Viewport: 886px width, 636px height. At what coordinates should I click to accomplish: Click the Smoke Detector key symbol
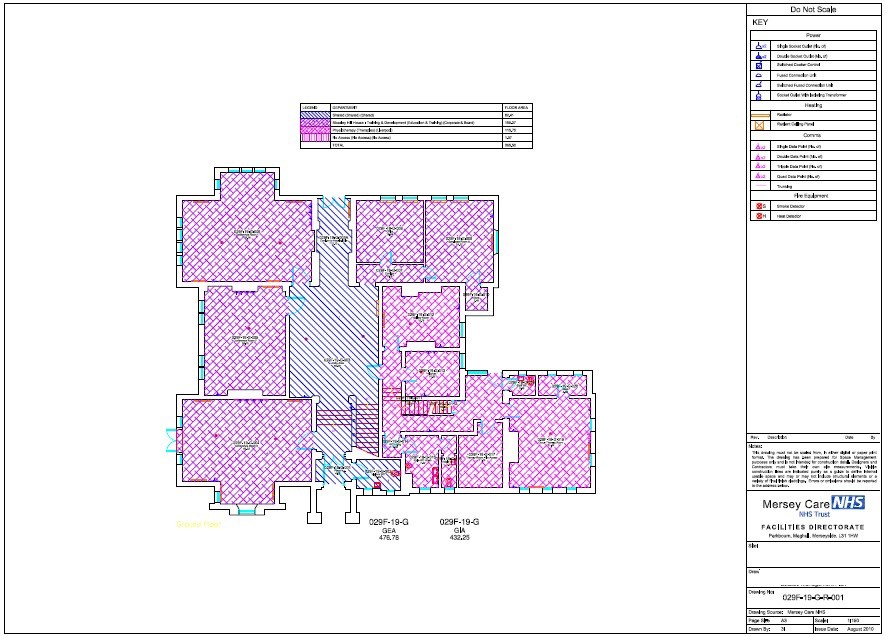(761, 206)
